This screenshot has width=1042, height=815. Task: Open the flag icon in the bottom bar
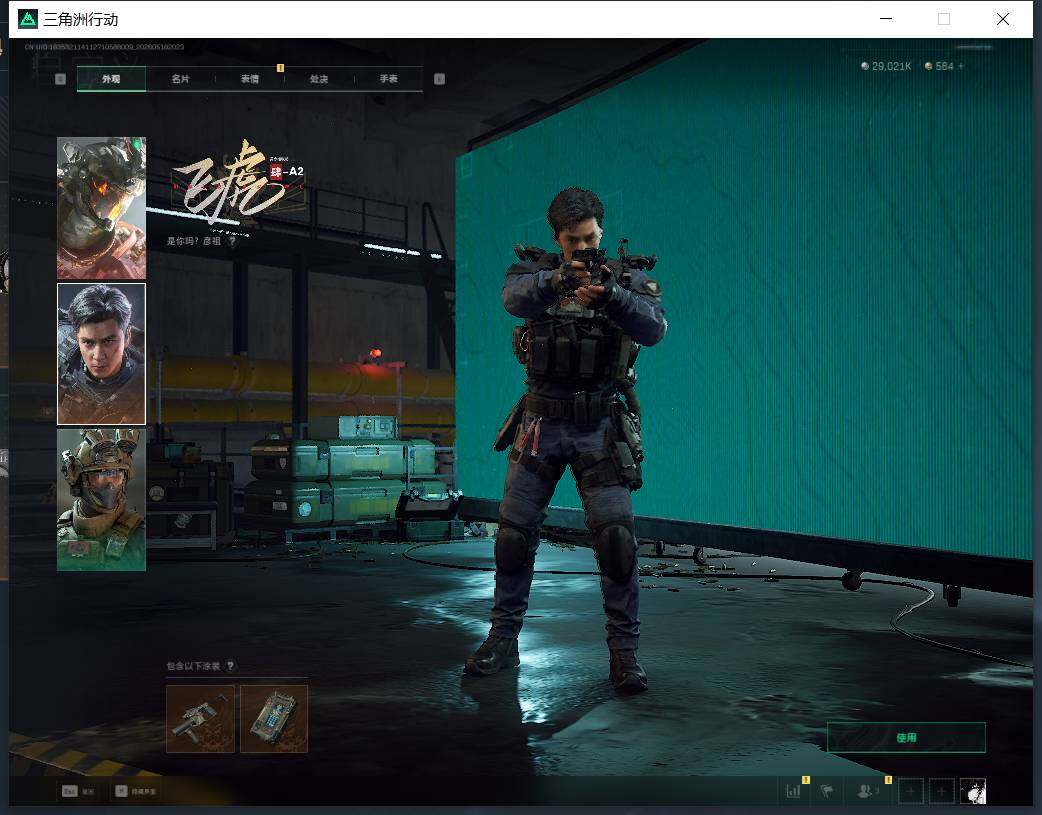pyautogui.click(x=827, y=791)
